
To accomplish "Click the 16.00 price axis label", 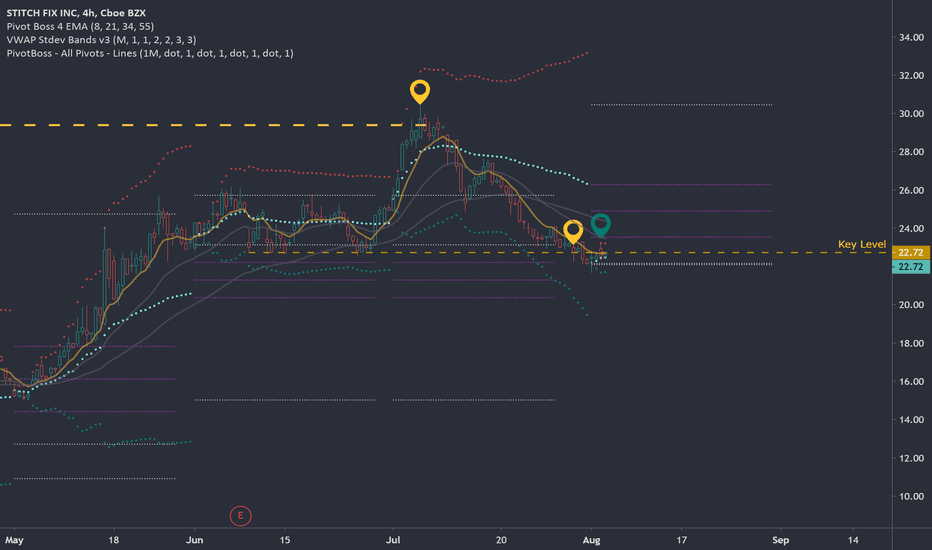I will tap(911, 382).
